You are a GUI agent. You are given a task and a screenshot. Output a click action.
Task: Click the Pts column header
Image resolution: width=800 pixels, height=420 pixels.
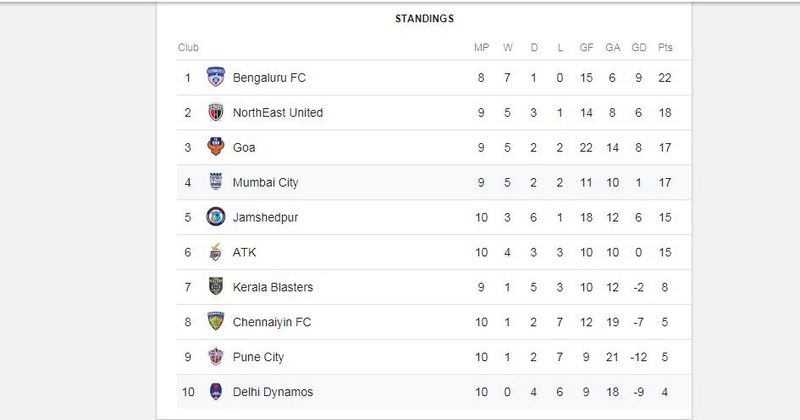[665, 47]
